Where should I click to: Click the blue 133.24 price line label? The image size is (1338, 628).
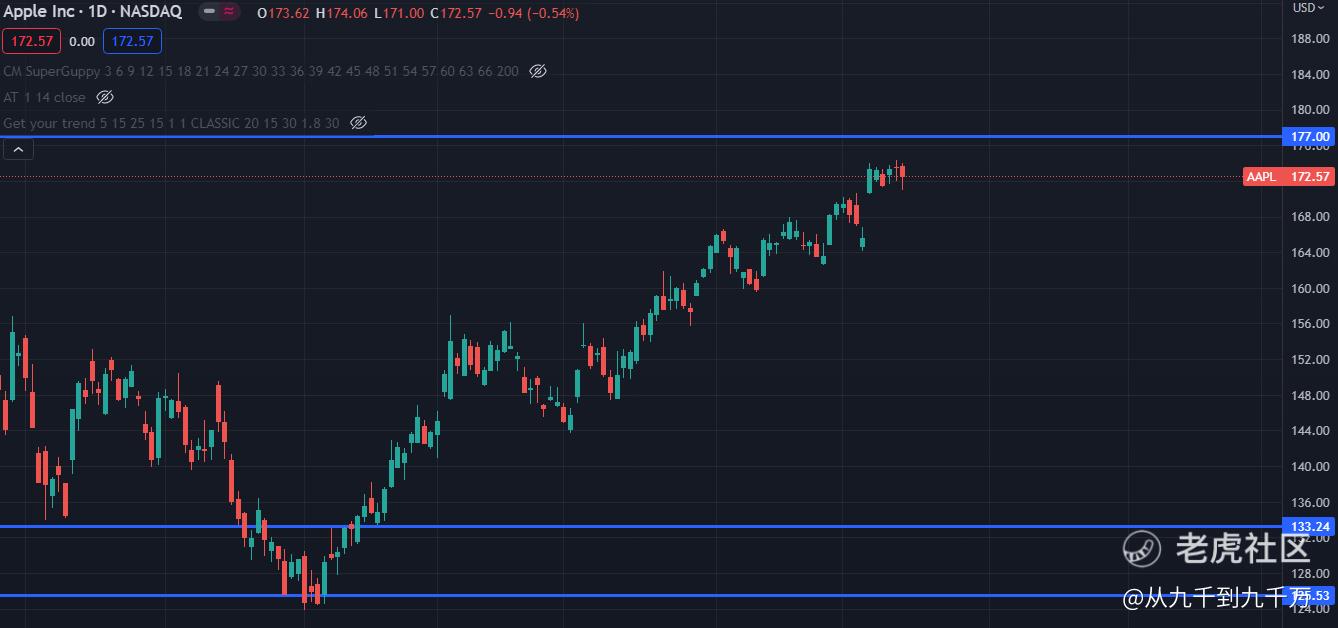[x=1309, y=526]
